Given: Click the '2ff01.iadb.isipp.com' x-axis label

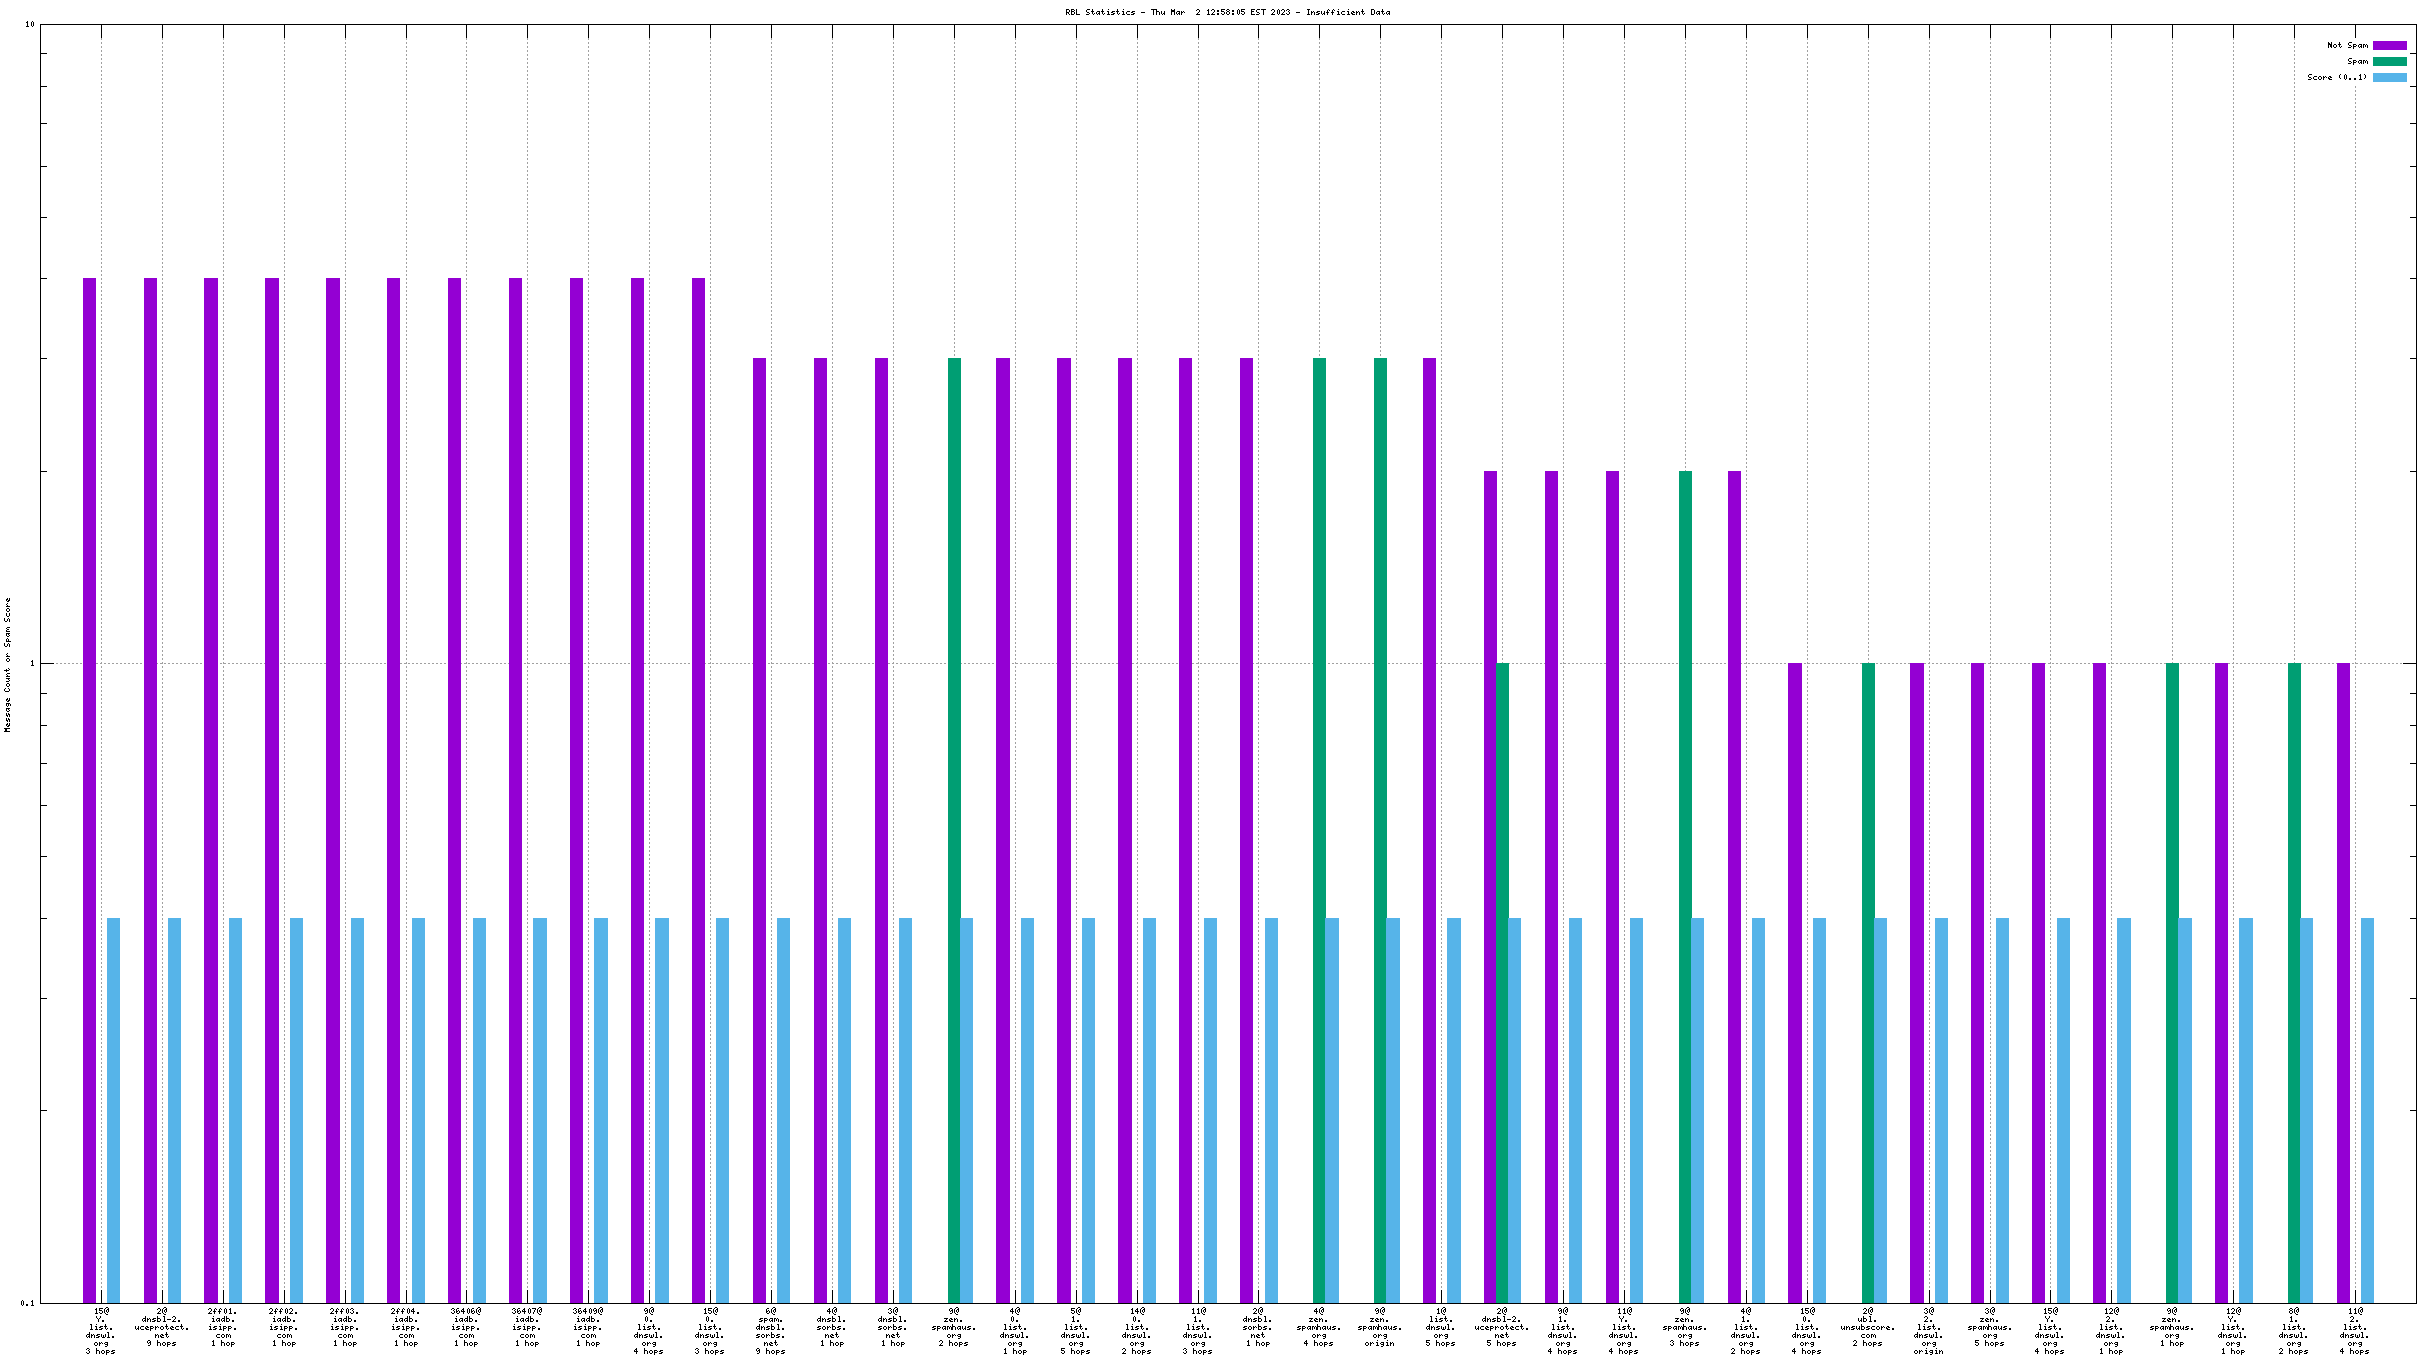Looking at the screenshot, I should coord(223,1327).
